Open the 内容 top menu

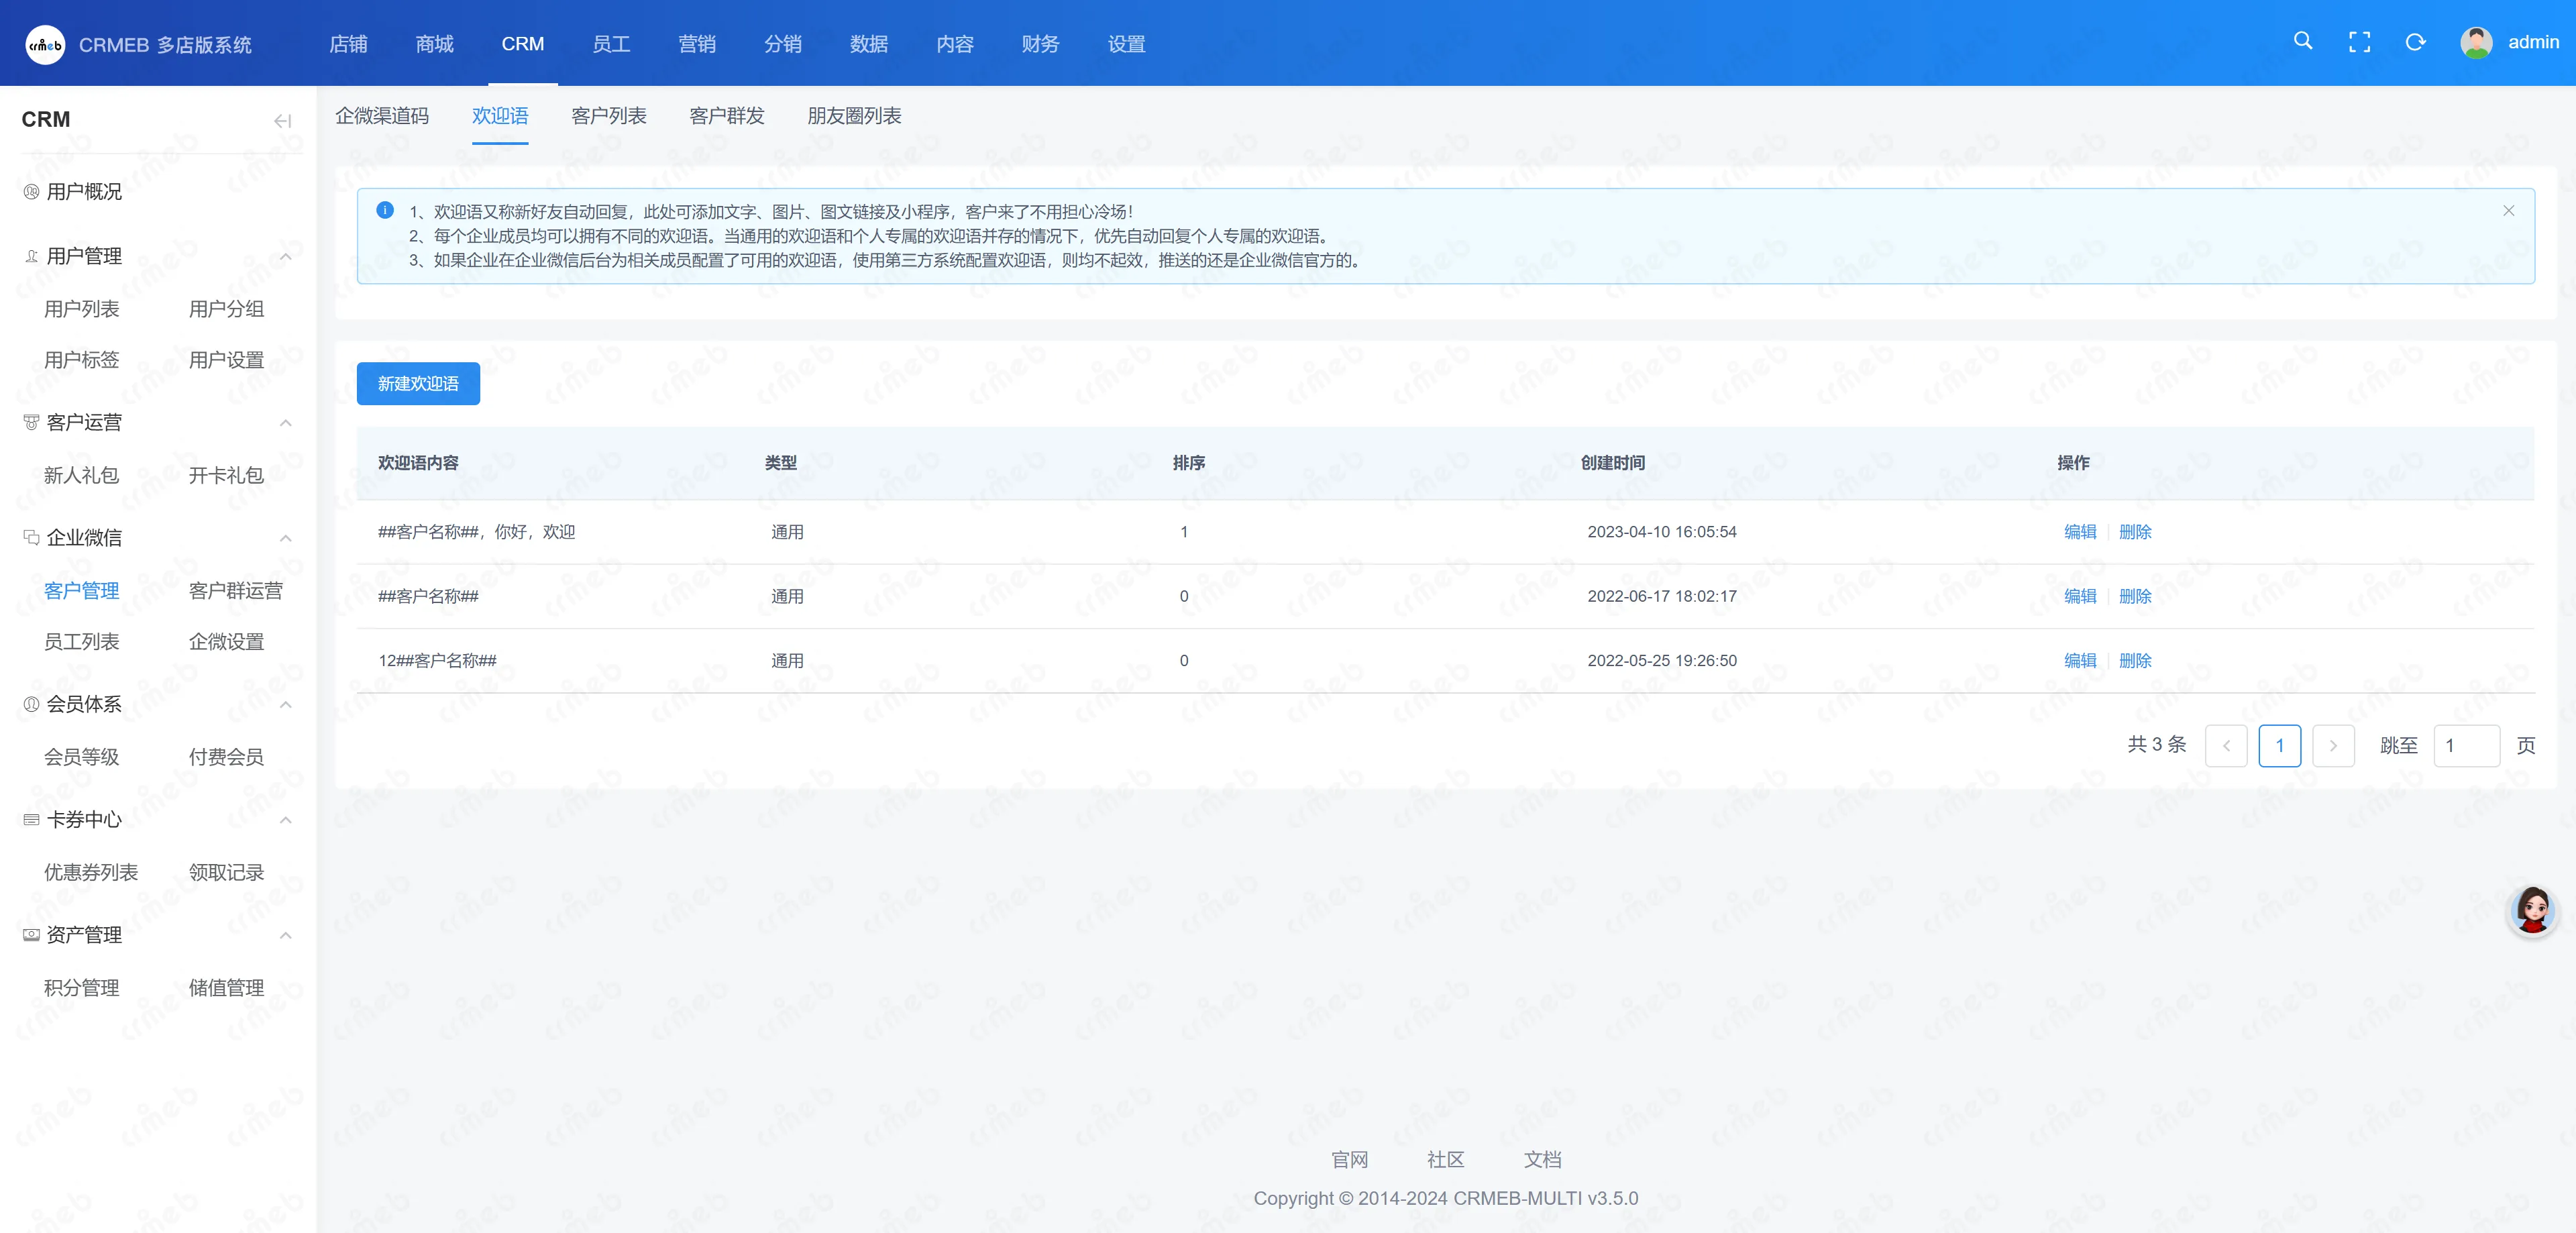[954, 44]
